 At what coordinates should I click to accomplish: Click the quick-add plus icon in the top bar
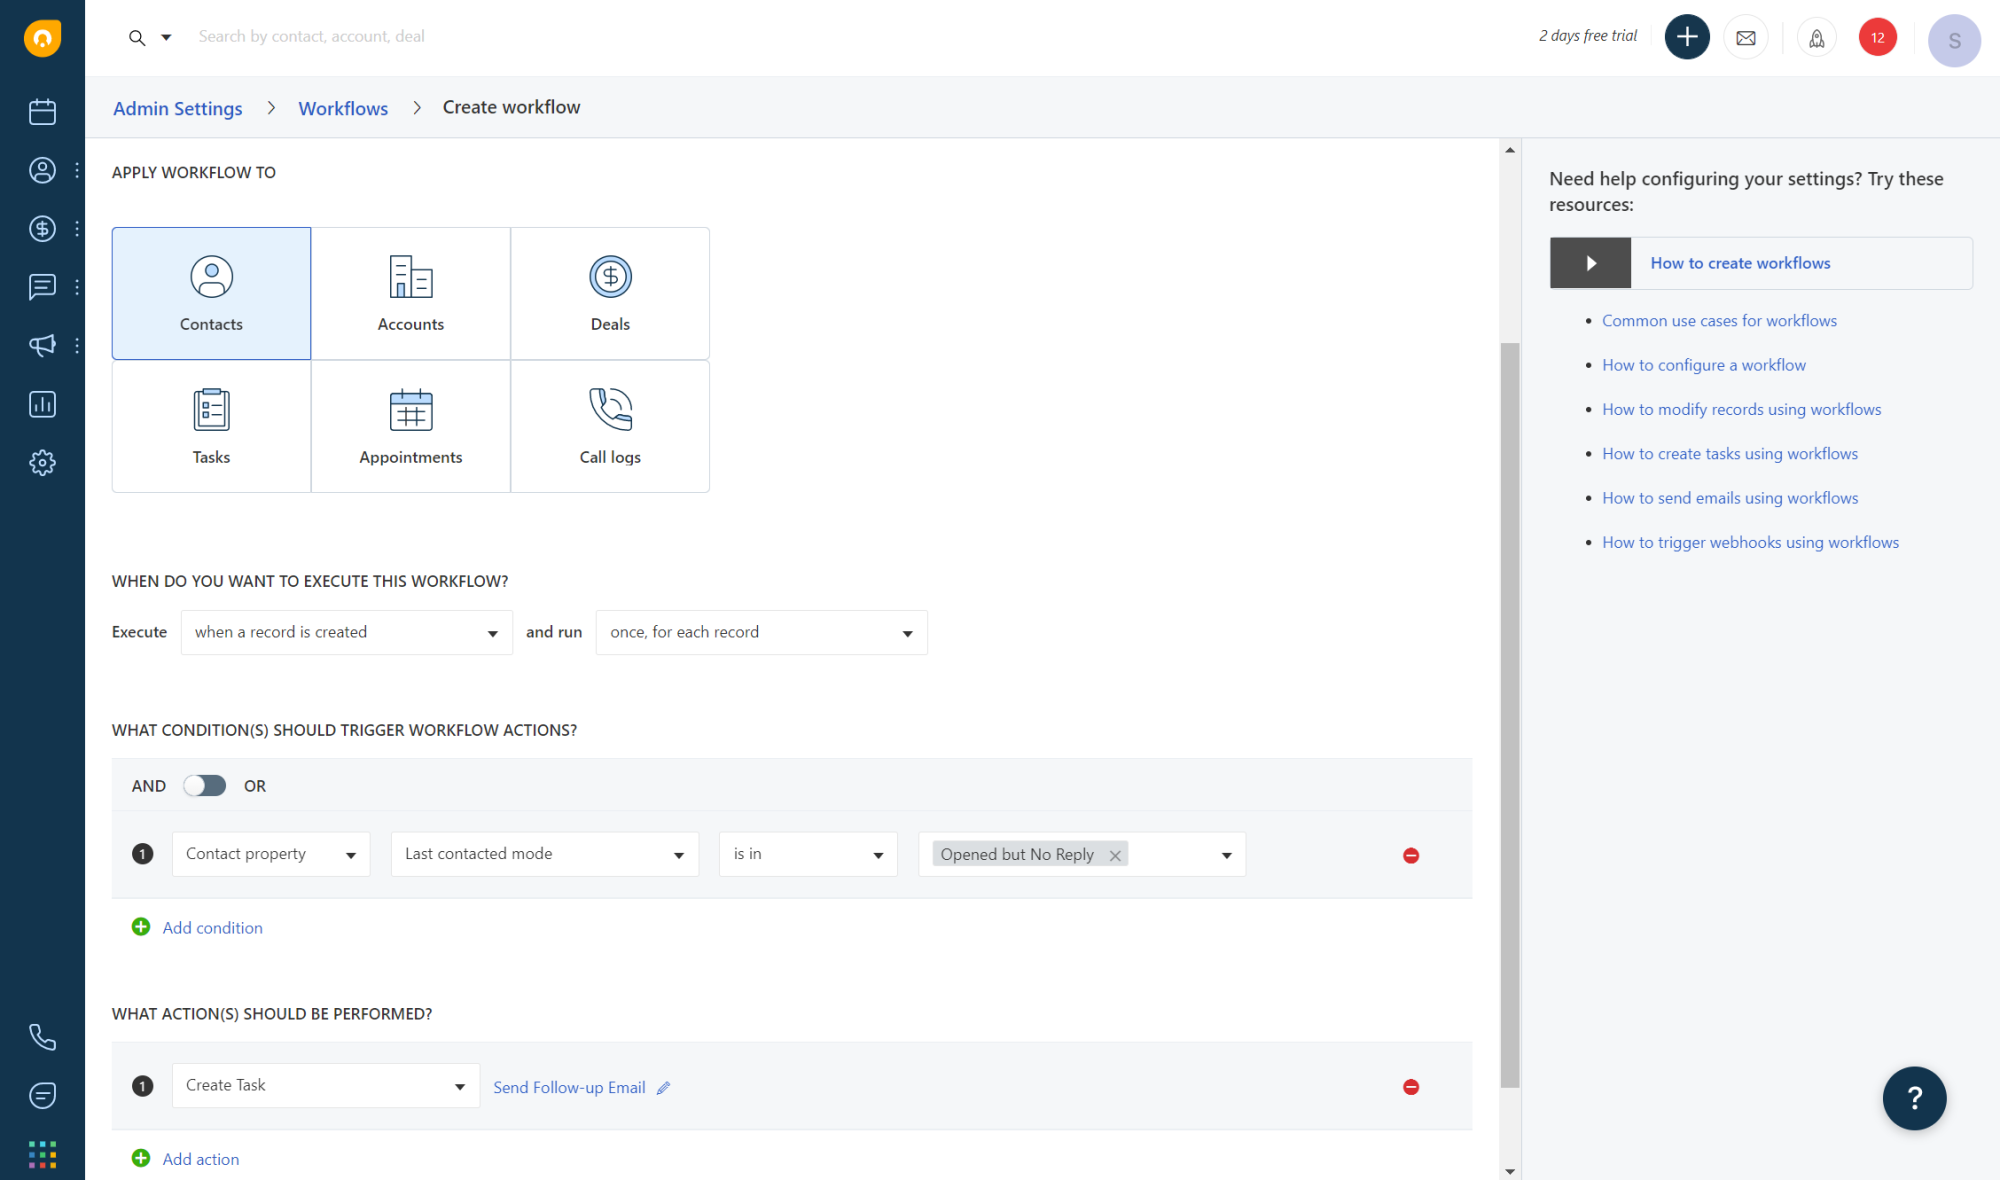pos(1687,37)
